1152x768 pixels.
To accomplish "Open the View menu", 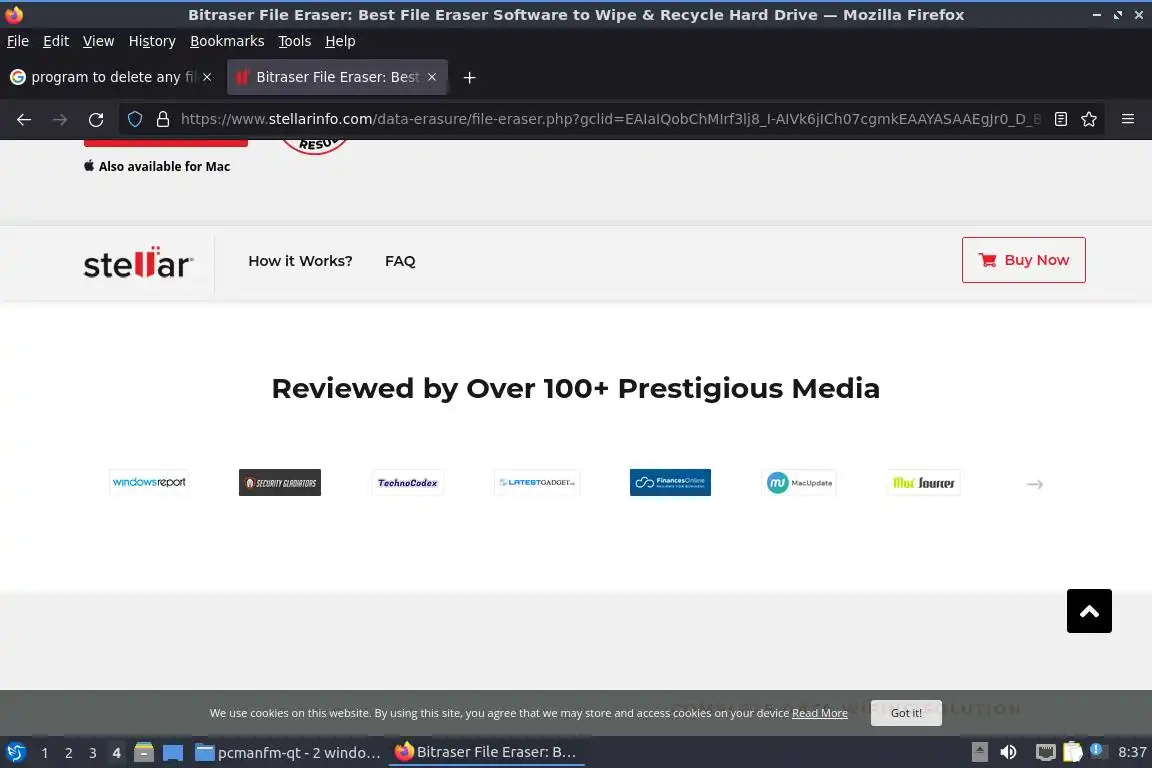I will tap(98, 41).
